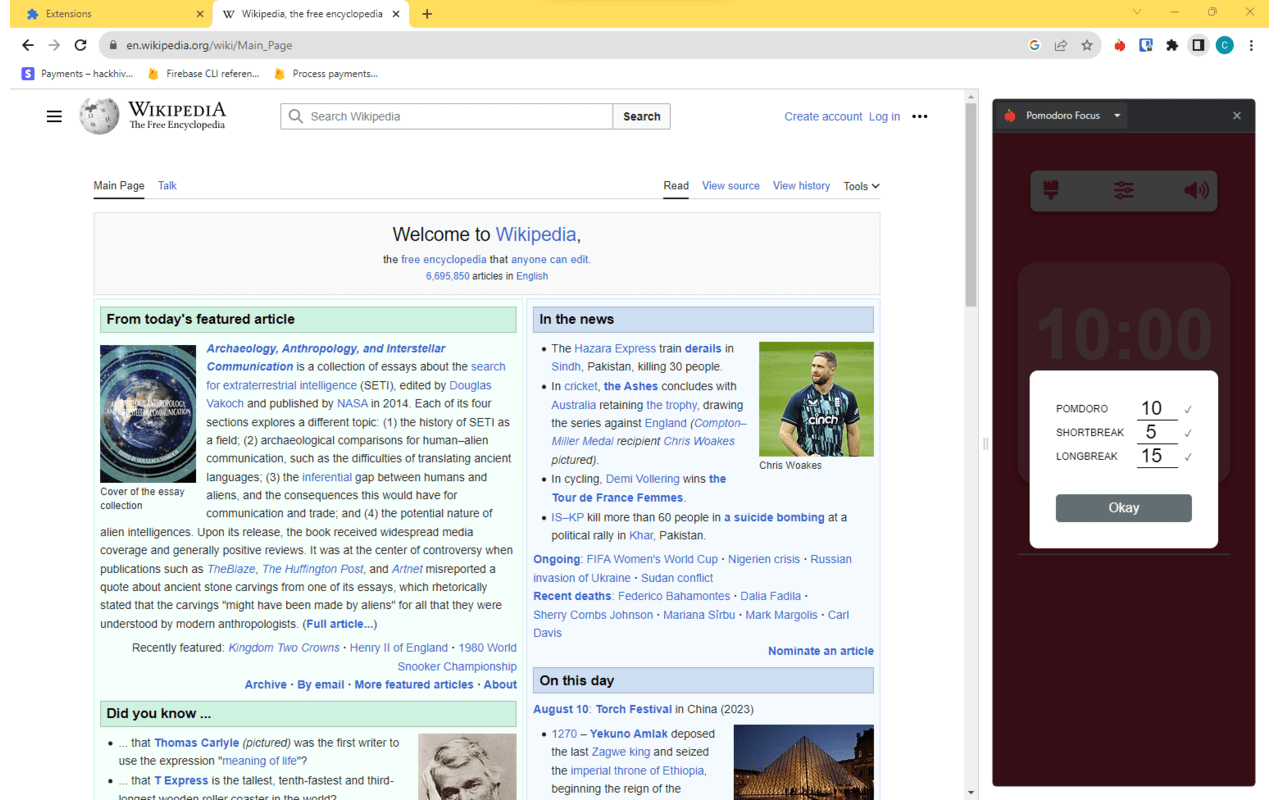Open the Pomodoro brush theme icon

(1050, 190)
